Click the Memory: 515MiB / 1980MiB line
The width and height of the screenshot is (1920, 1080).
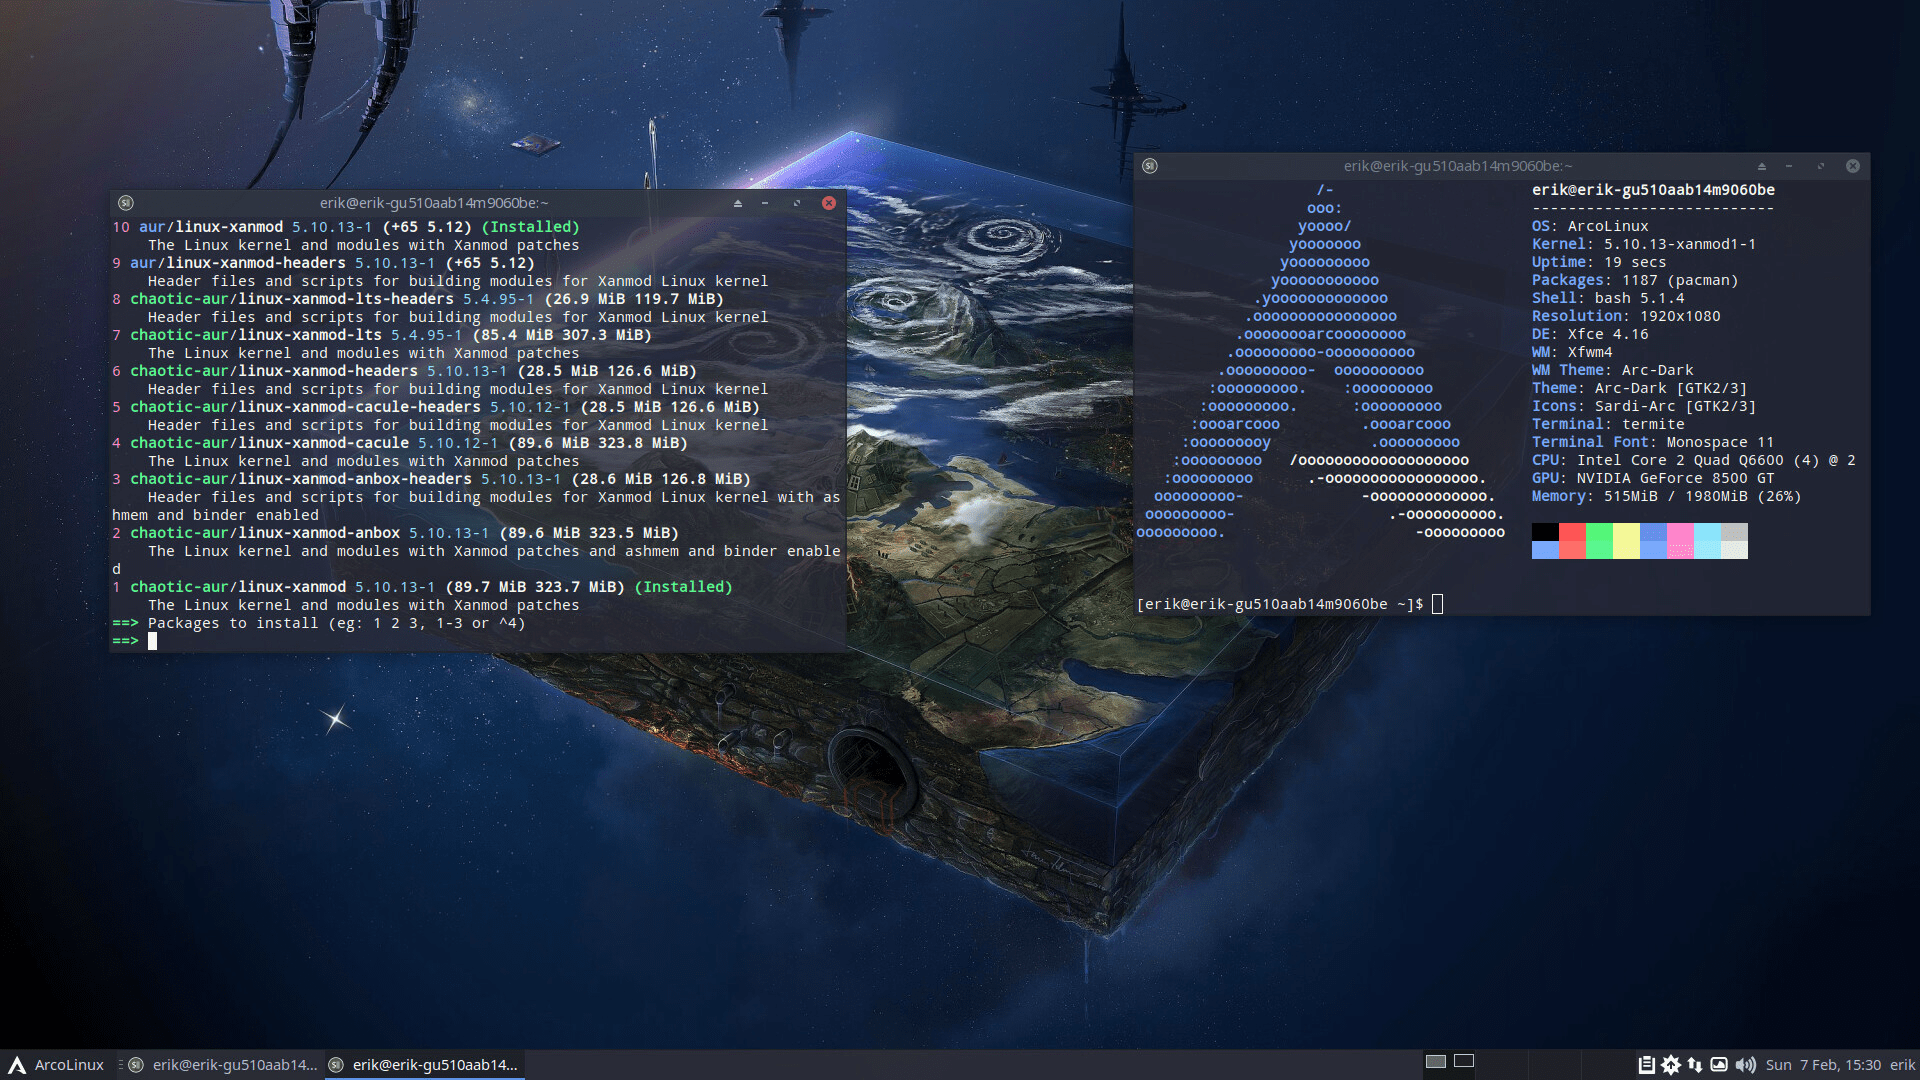[x=1666, y=496]
